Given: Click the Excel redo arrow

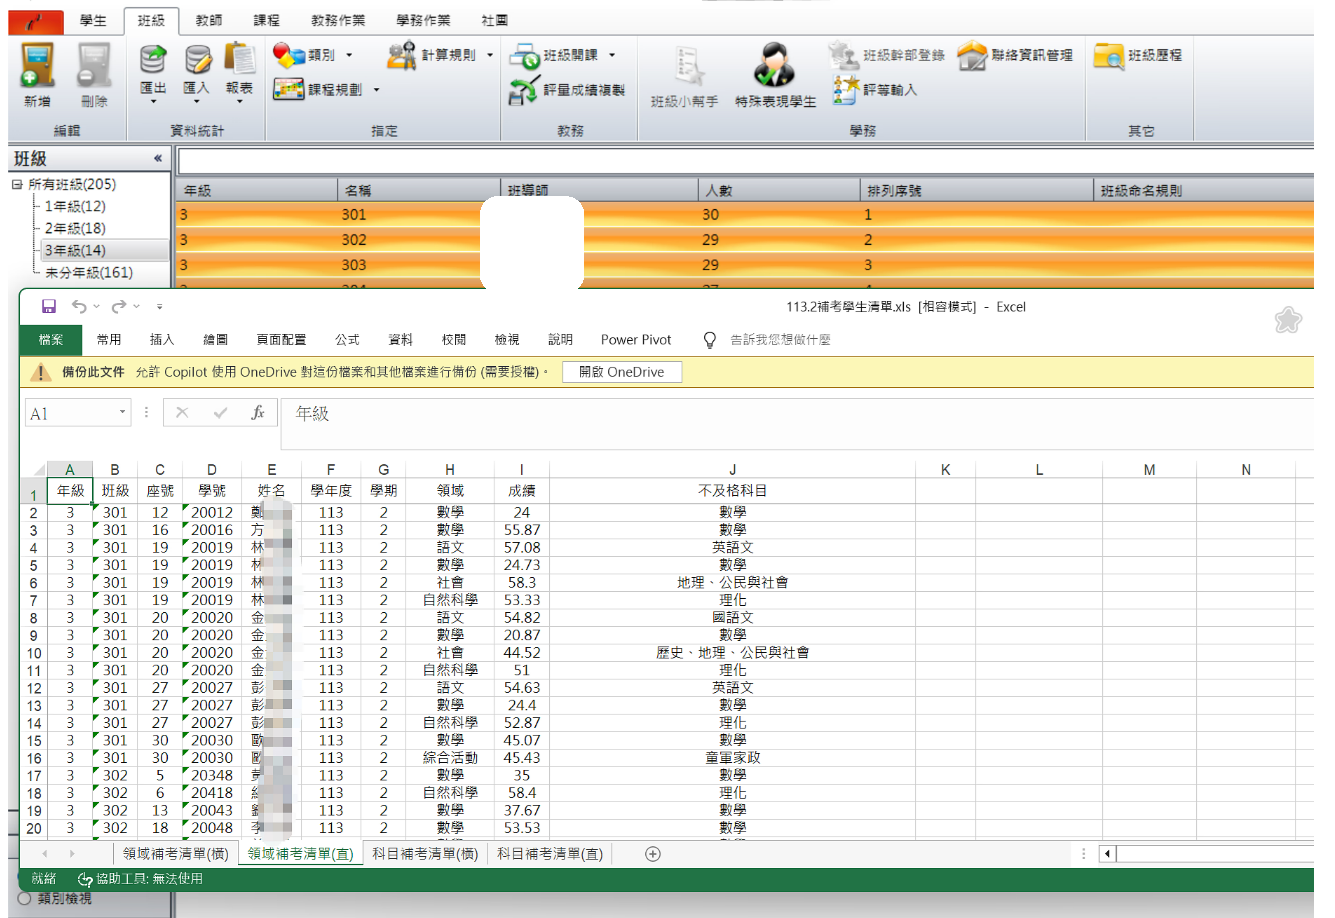Looking at the screenshot, I should (119, 307).
